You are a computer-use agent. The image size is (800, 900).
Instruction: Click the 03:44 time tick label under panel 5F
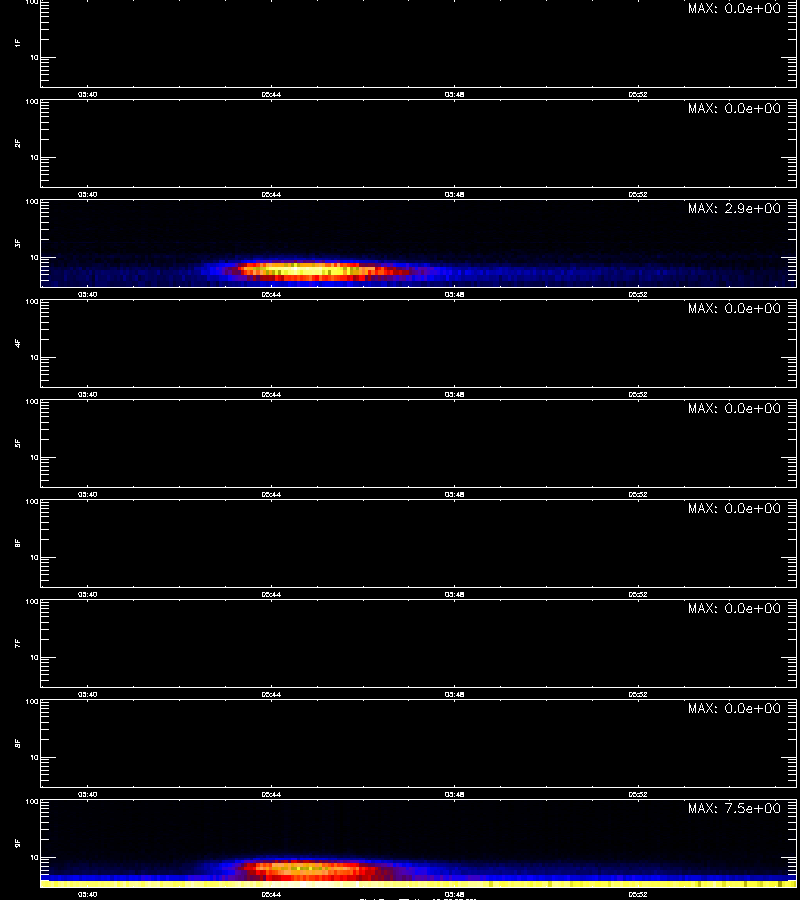pyautogui.click(x=271, y=494)
